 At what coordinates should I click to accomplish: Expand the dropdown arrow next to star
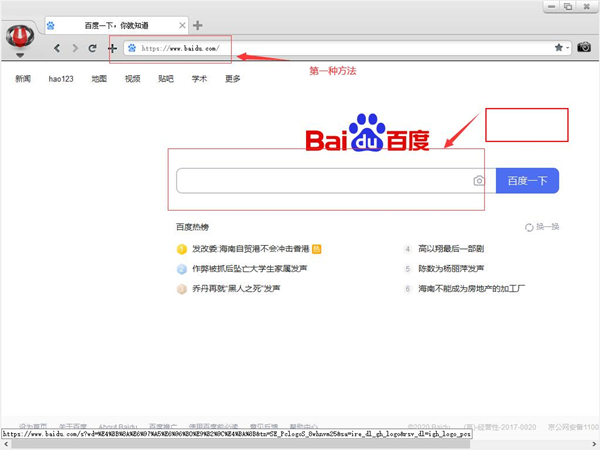click(x=567, y=48)
